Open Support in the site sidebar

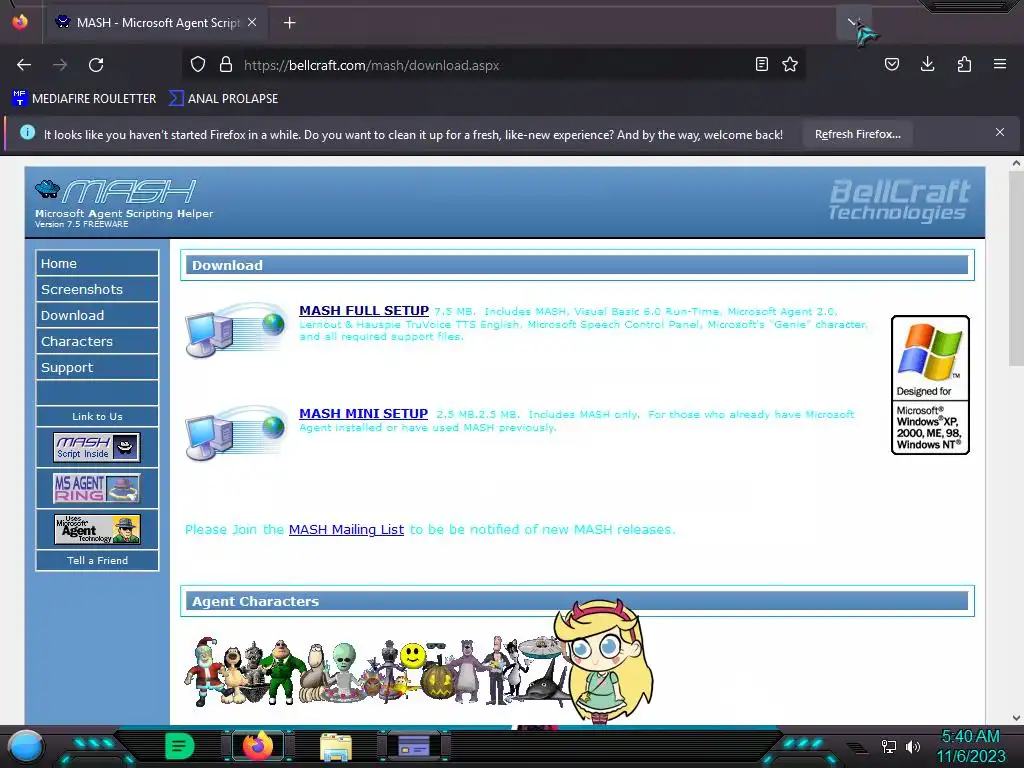pos(97,368)
